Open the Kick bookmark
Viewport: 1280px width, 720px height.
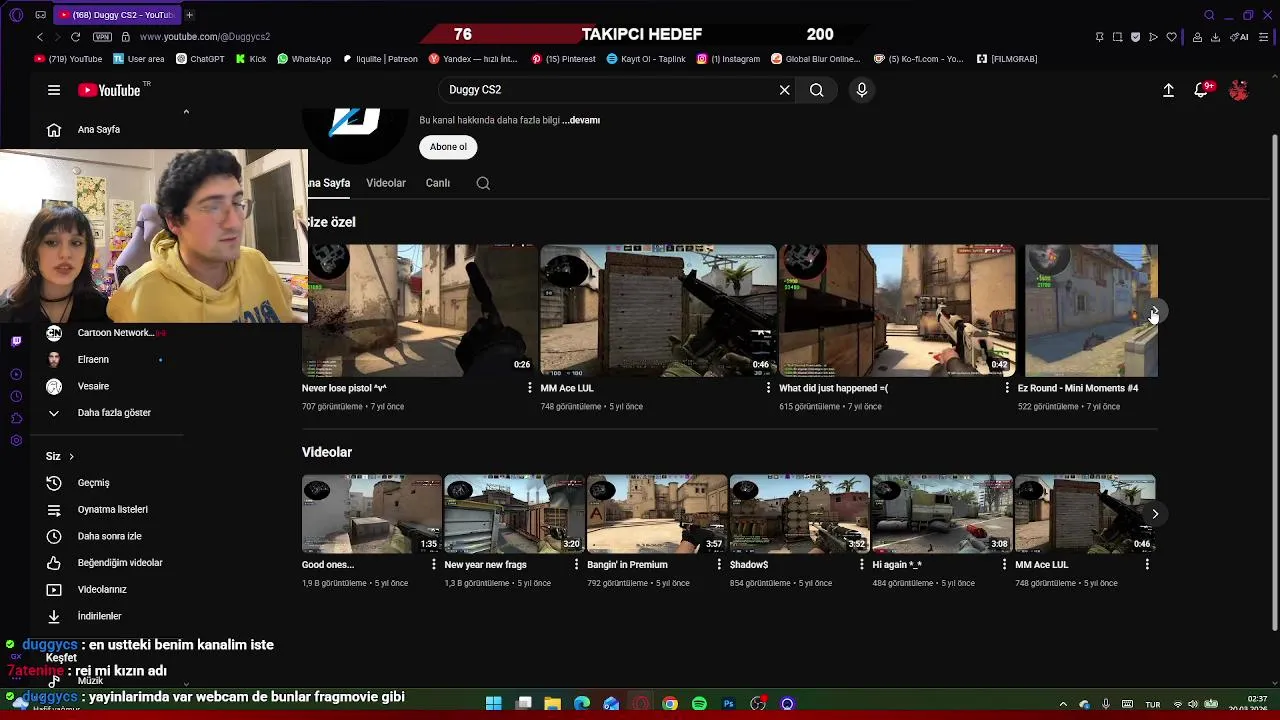coord(251,59)
